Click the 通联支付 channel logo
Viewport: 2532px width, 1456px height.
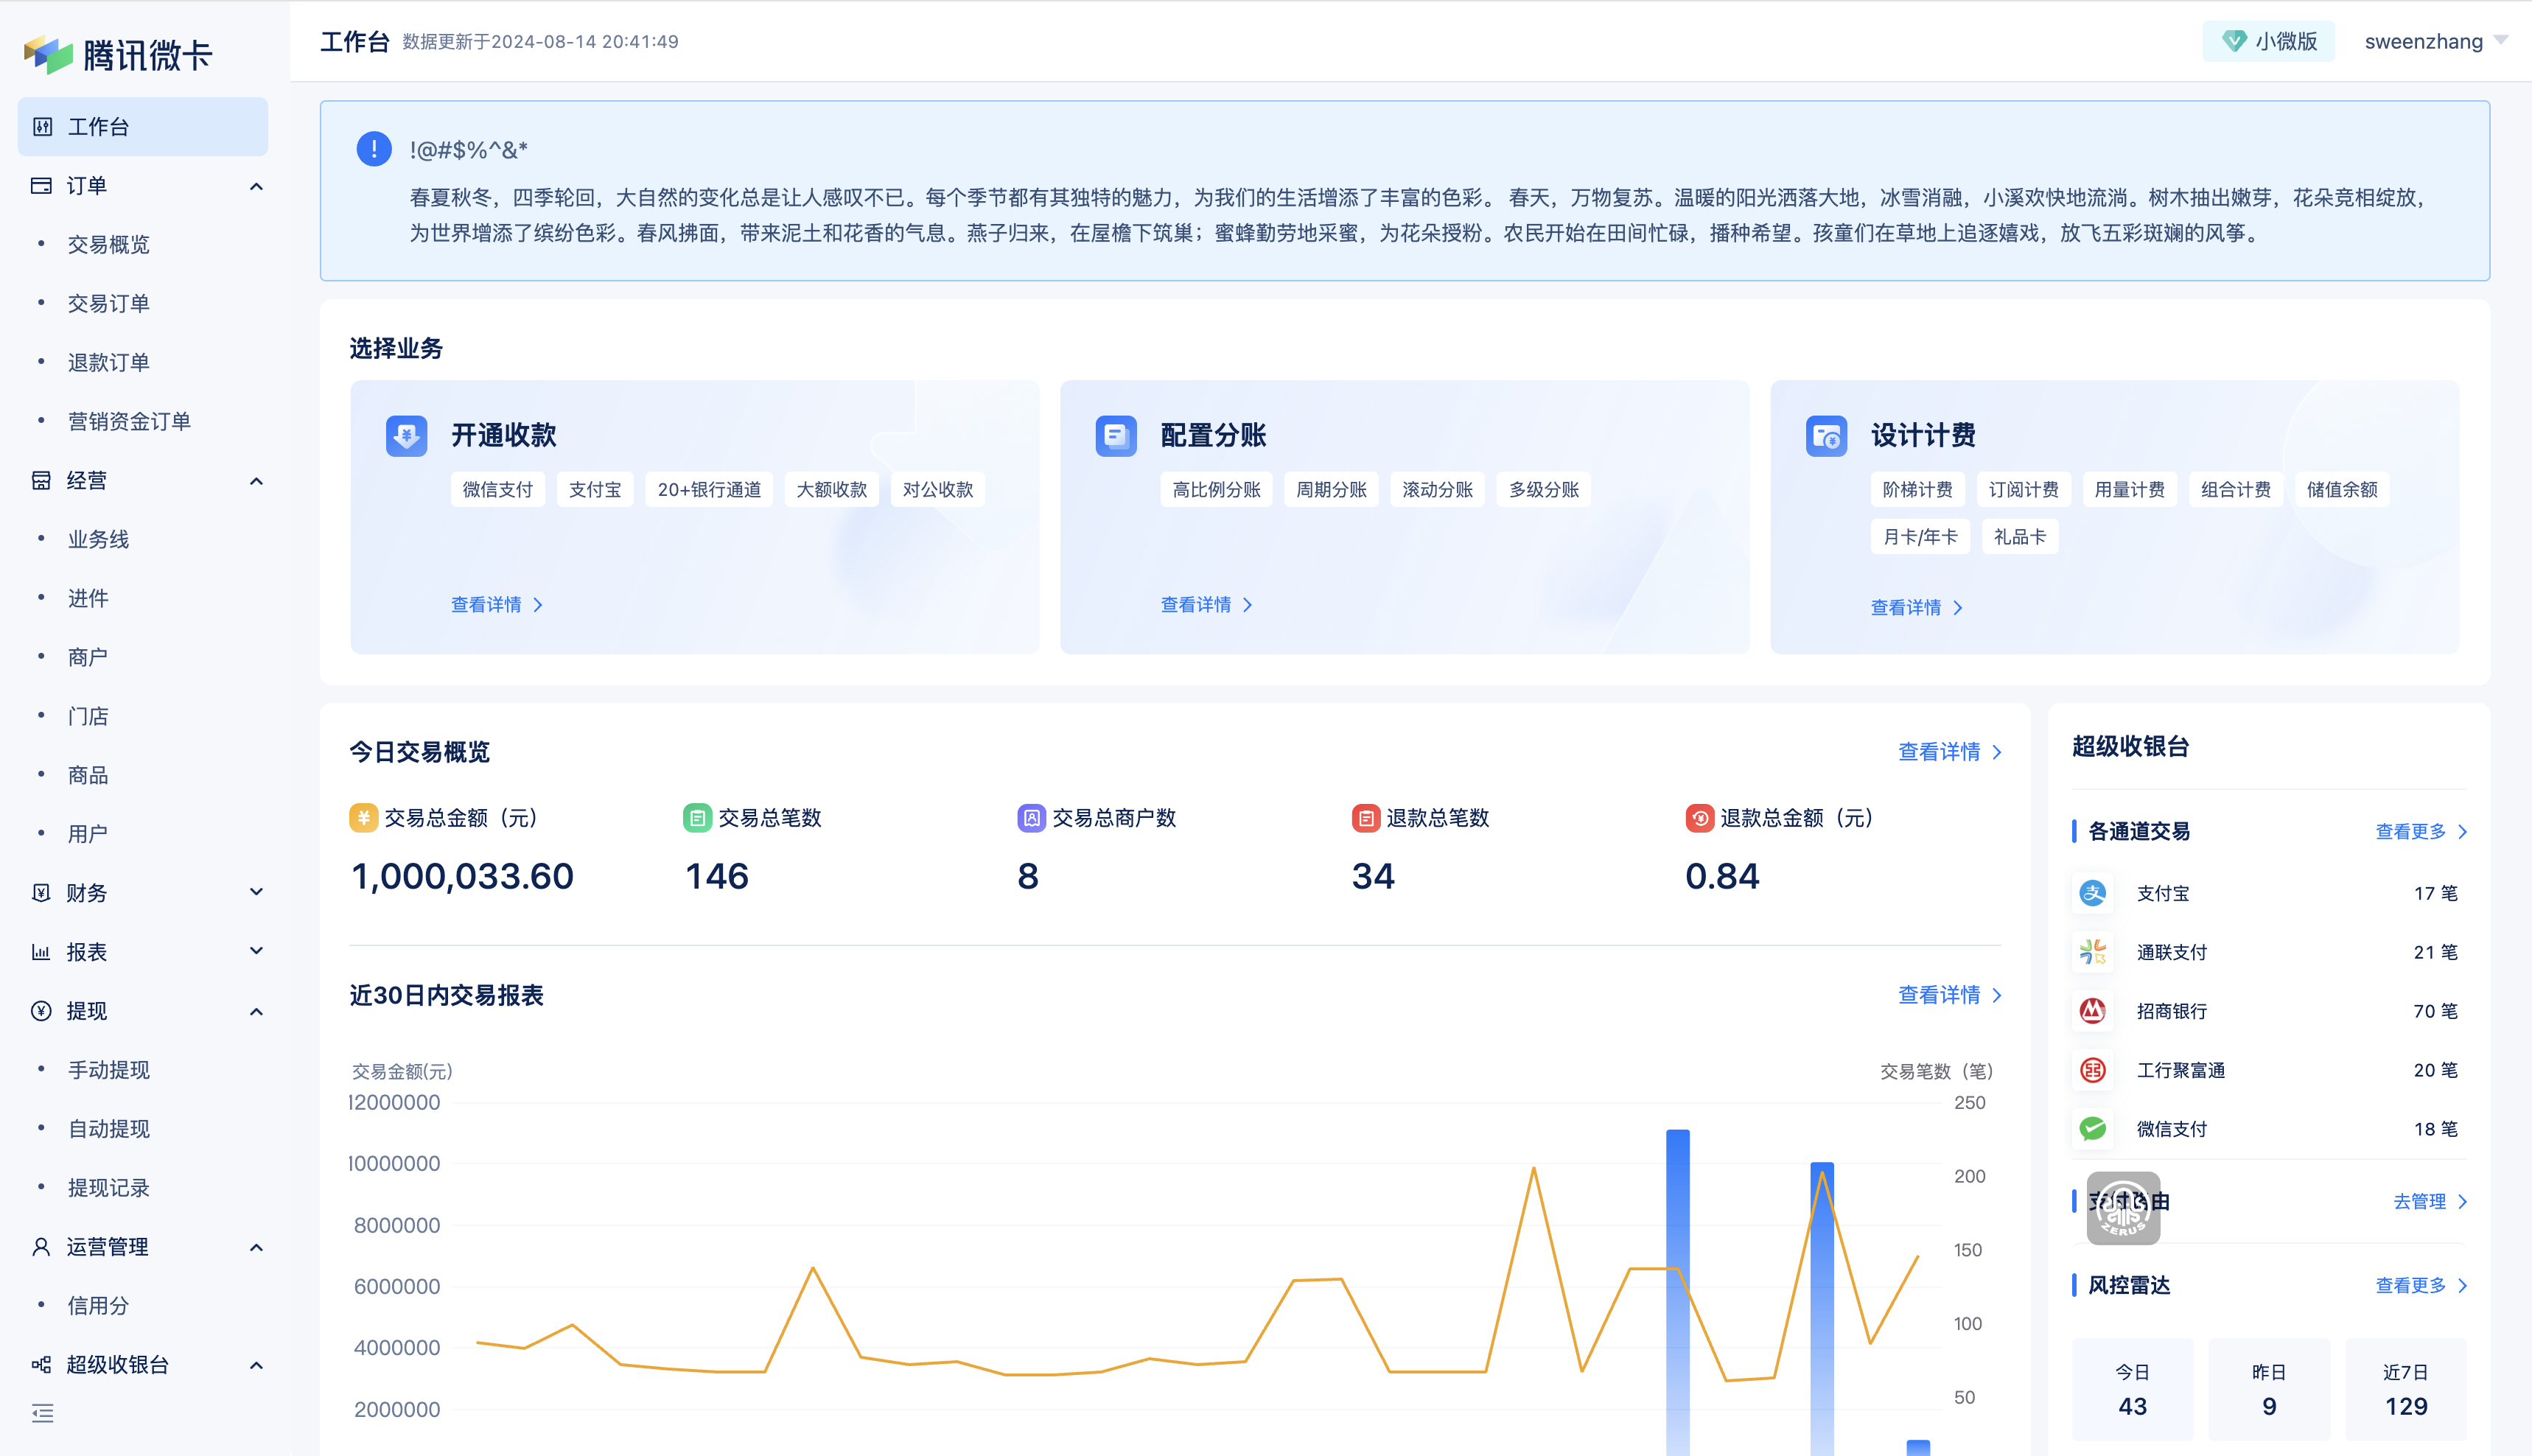pos(2092,952)
